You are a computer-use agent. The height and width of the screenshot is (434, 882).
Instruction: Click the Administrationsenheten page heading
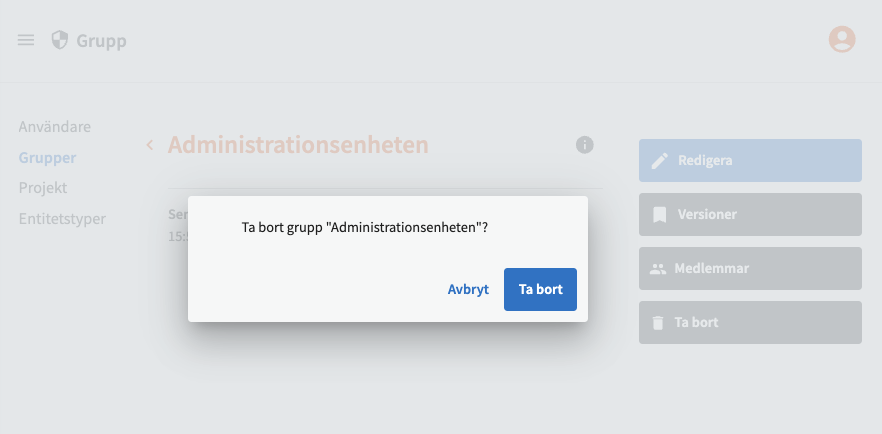point(298,145)
